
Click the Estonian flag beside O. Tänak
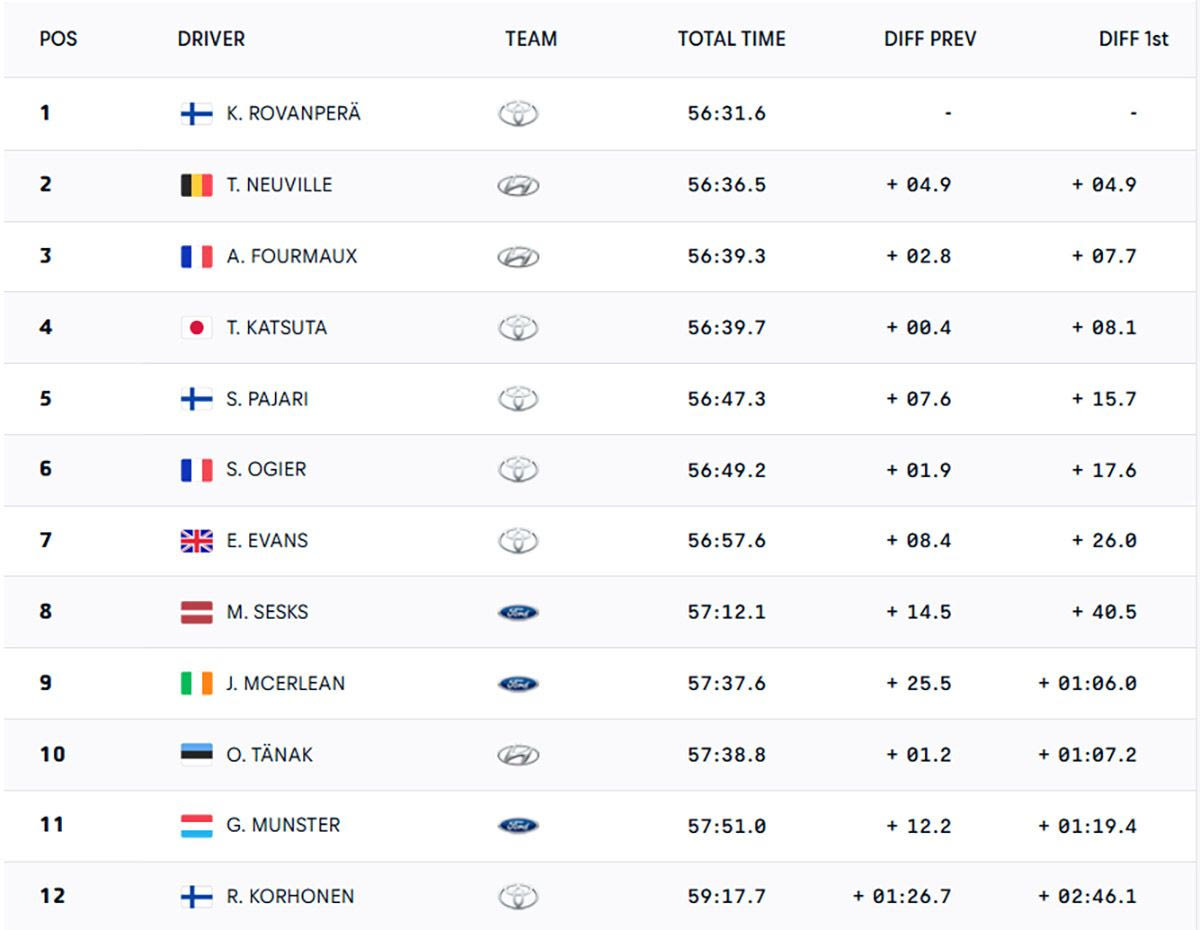pos(196,754)
